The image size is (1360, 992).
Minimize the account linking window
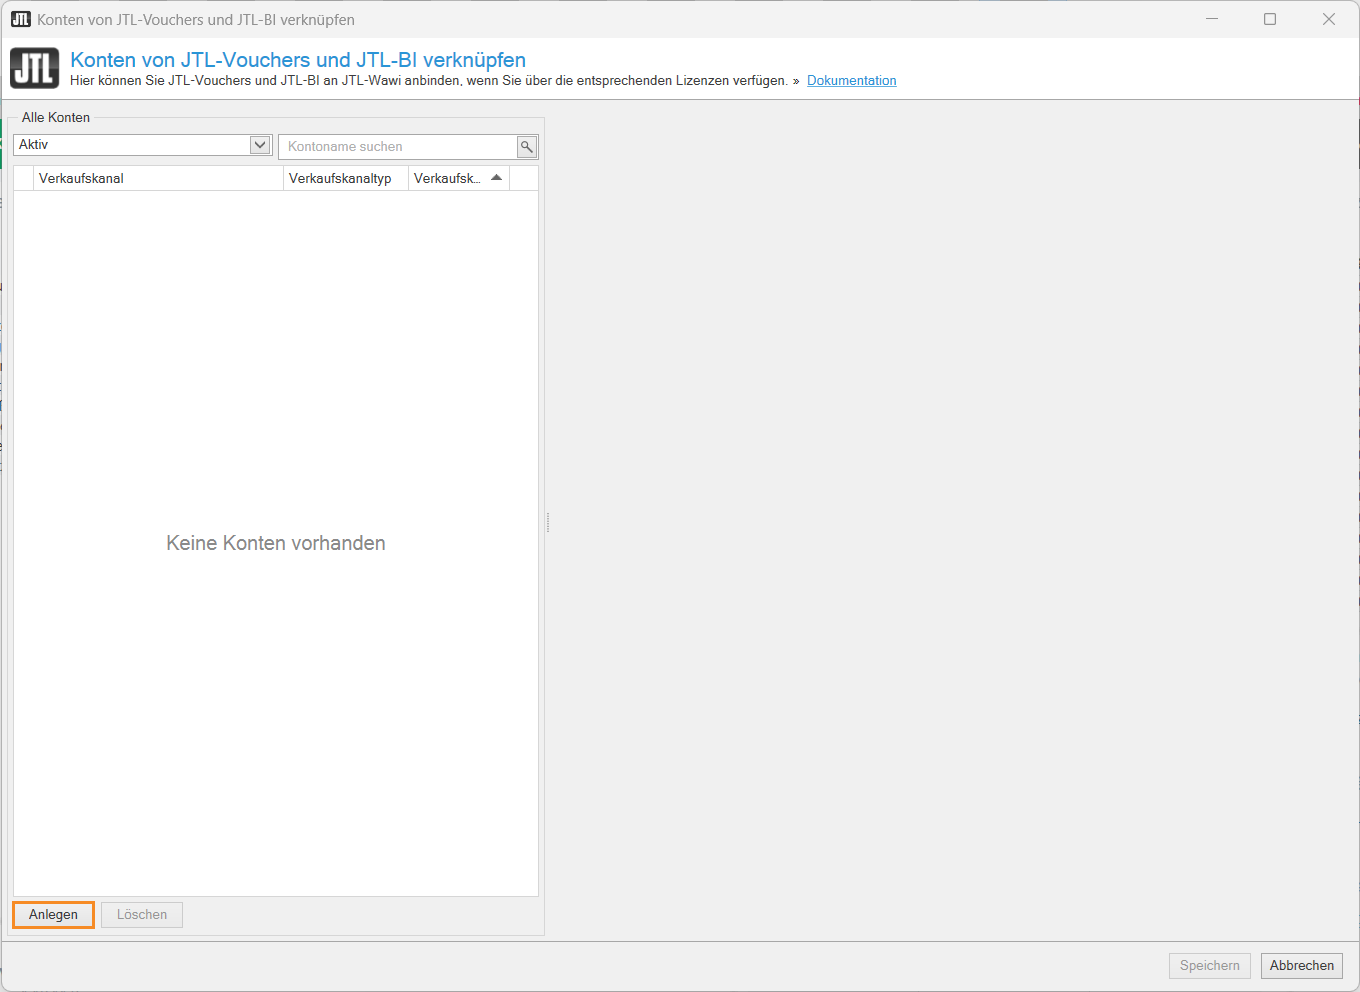click(1212, 19)
